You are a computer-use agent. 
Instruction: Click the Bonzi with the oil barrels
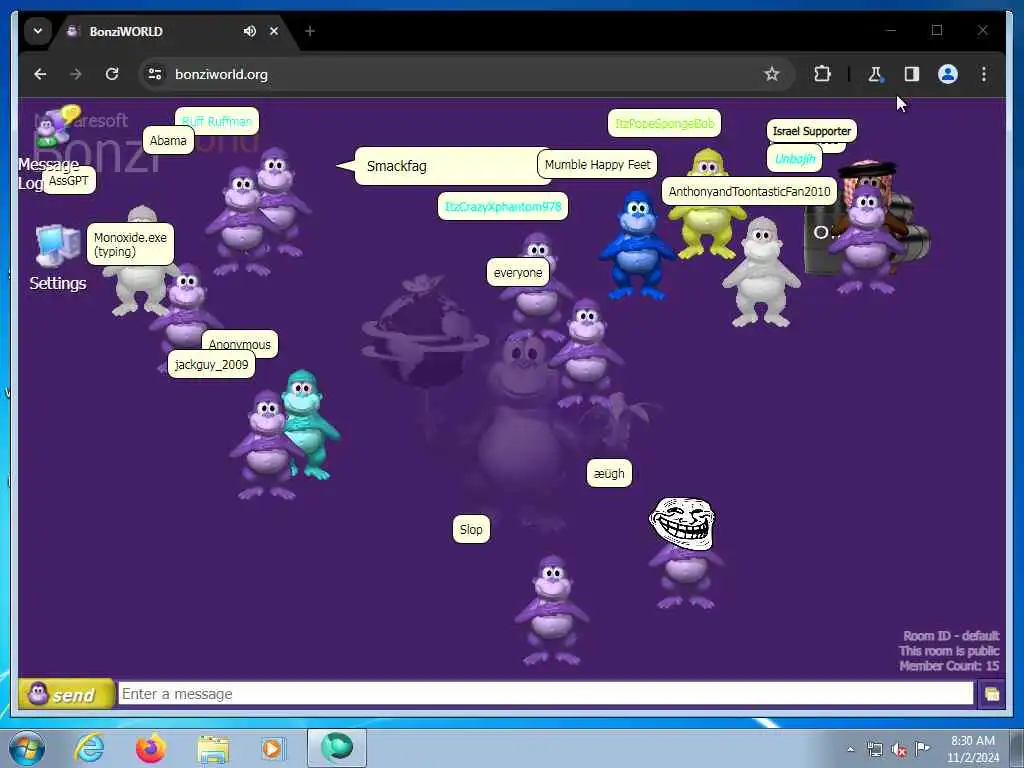(x=866, y=227)
